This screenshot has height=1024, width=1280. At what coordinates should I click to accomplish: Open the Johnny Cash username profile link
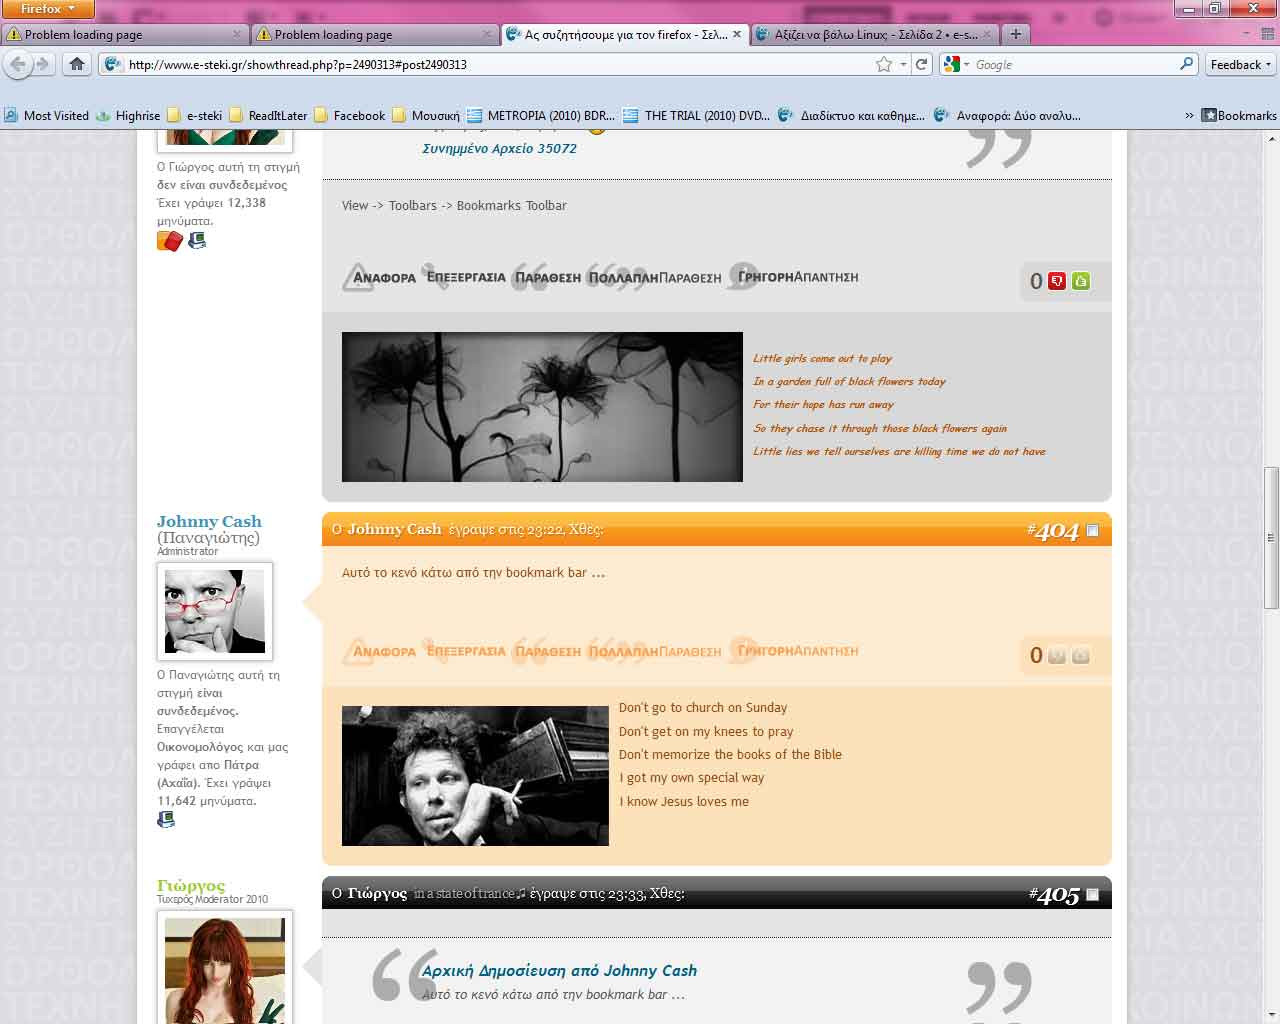(x=209, y=521)
